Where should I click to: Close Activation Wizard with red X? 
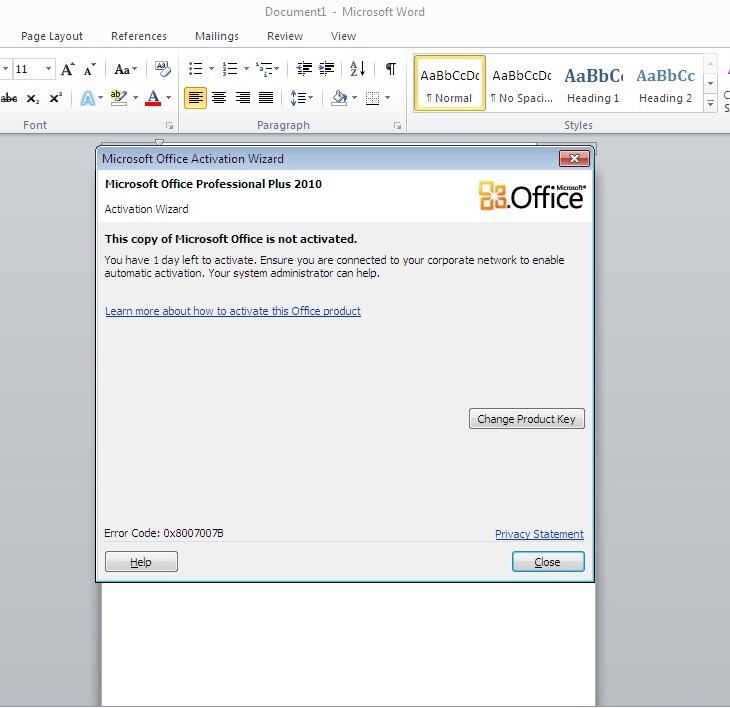574,159
